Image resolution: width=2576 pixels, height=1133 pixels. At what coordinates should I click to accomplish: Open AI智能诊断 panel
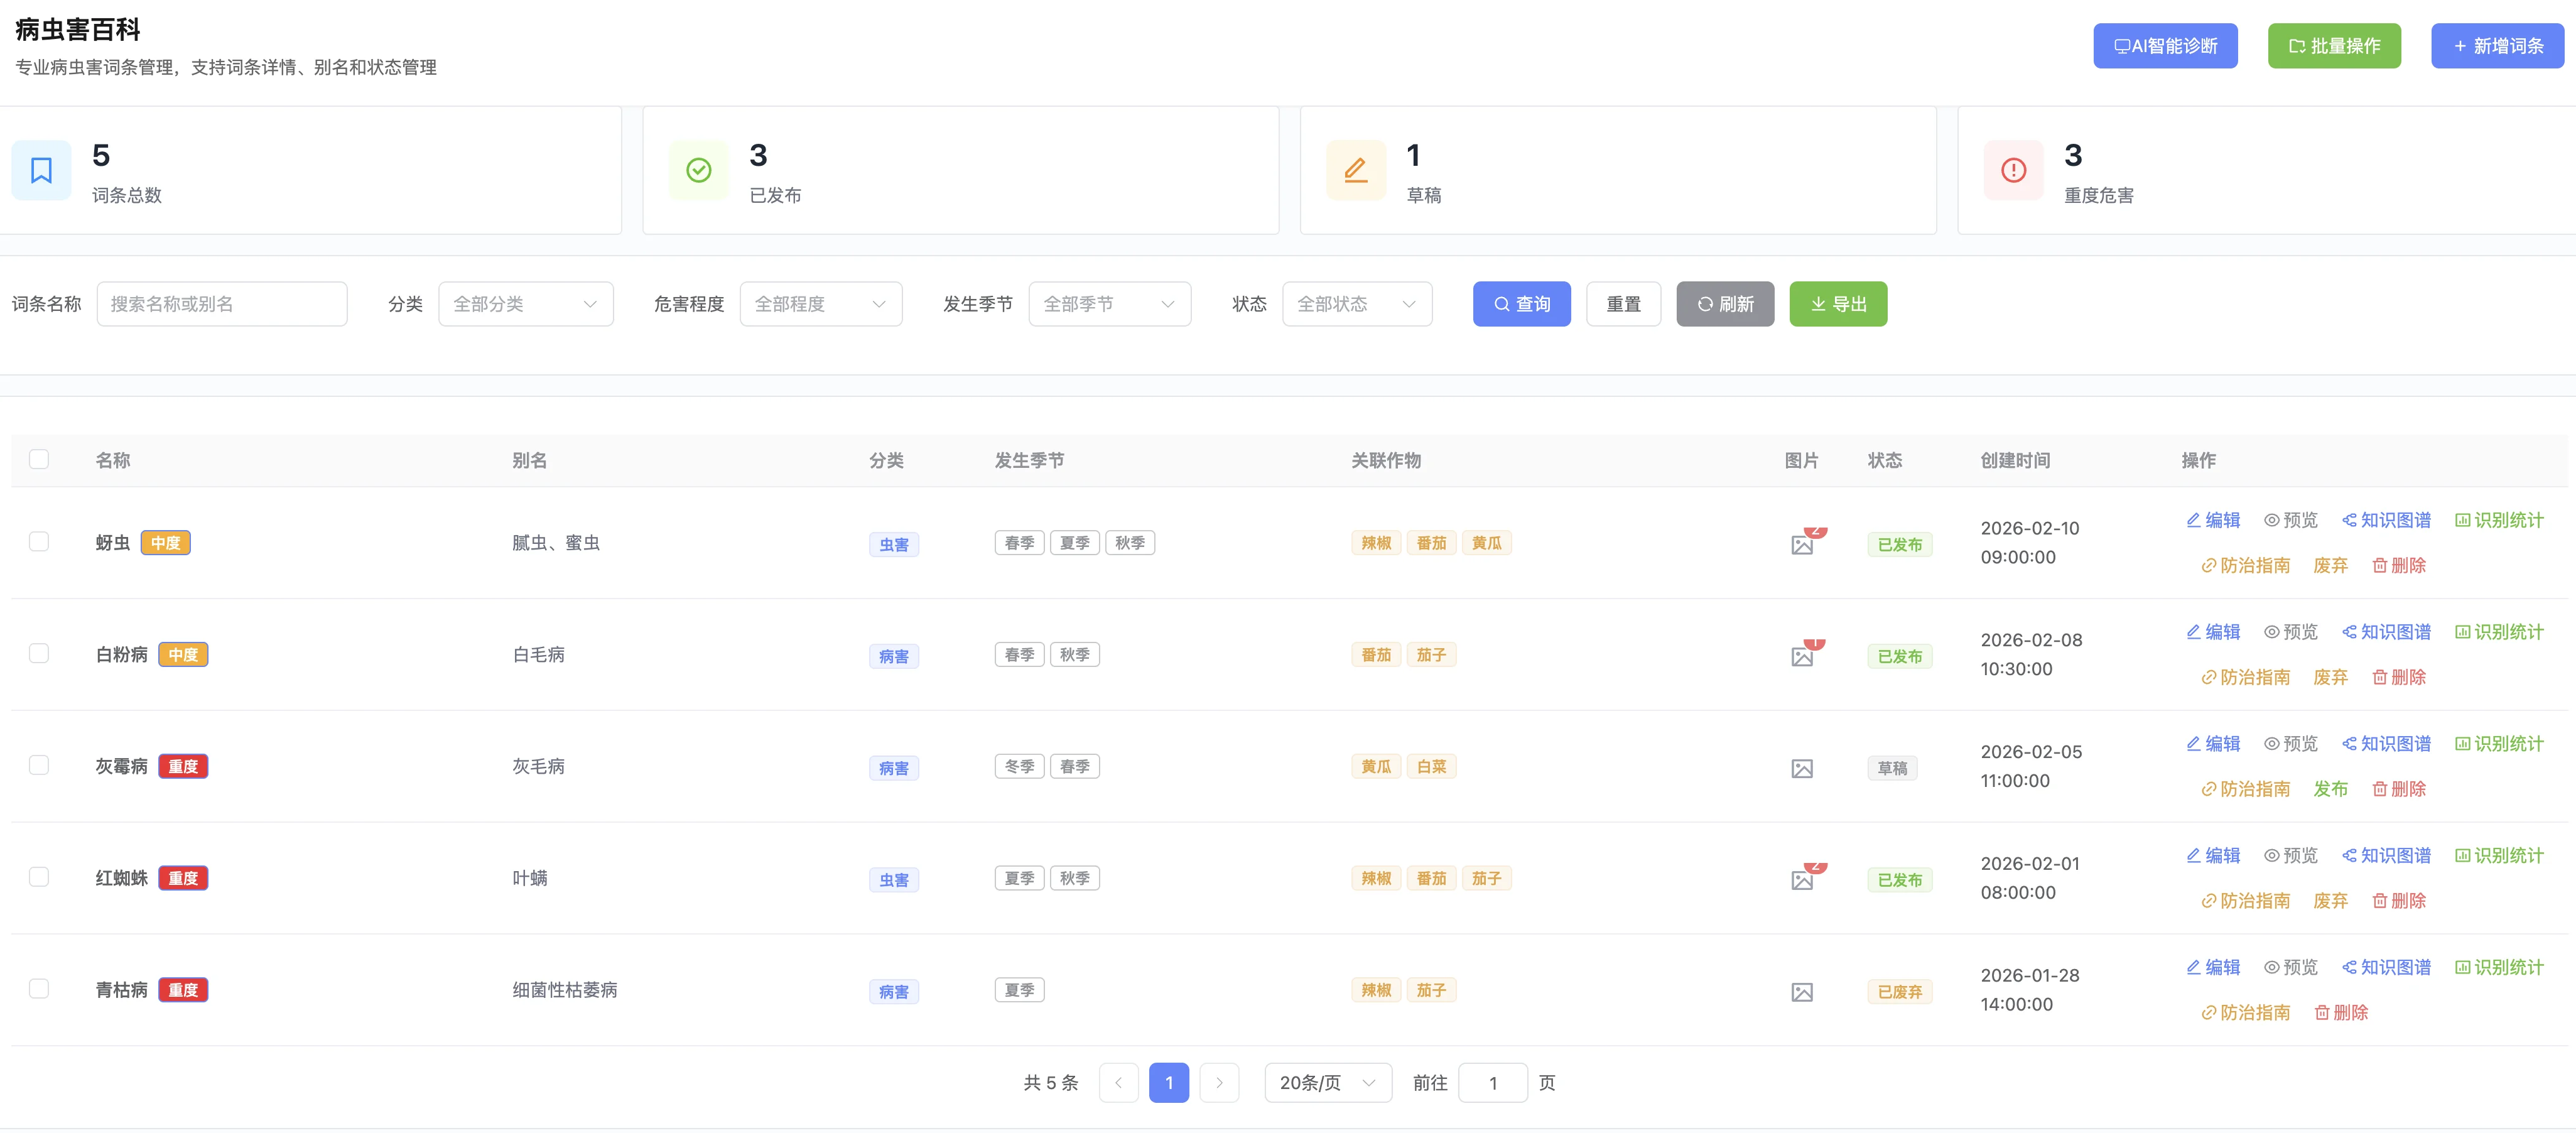pos(2165,45)
